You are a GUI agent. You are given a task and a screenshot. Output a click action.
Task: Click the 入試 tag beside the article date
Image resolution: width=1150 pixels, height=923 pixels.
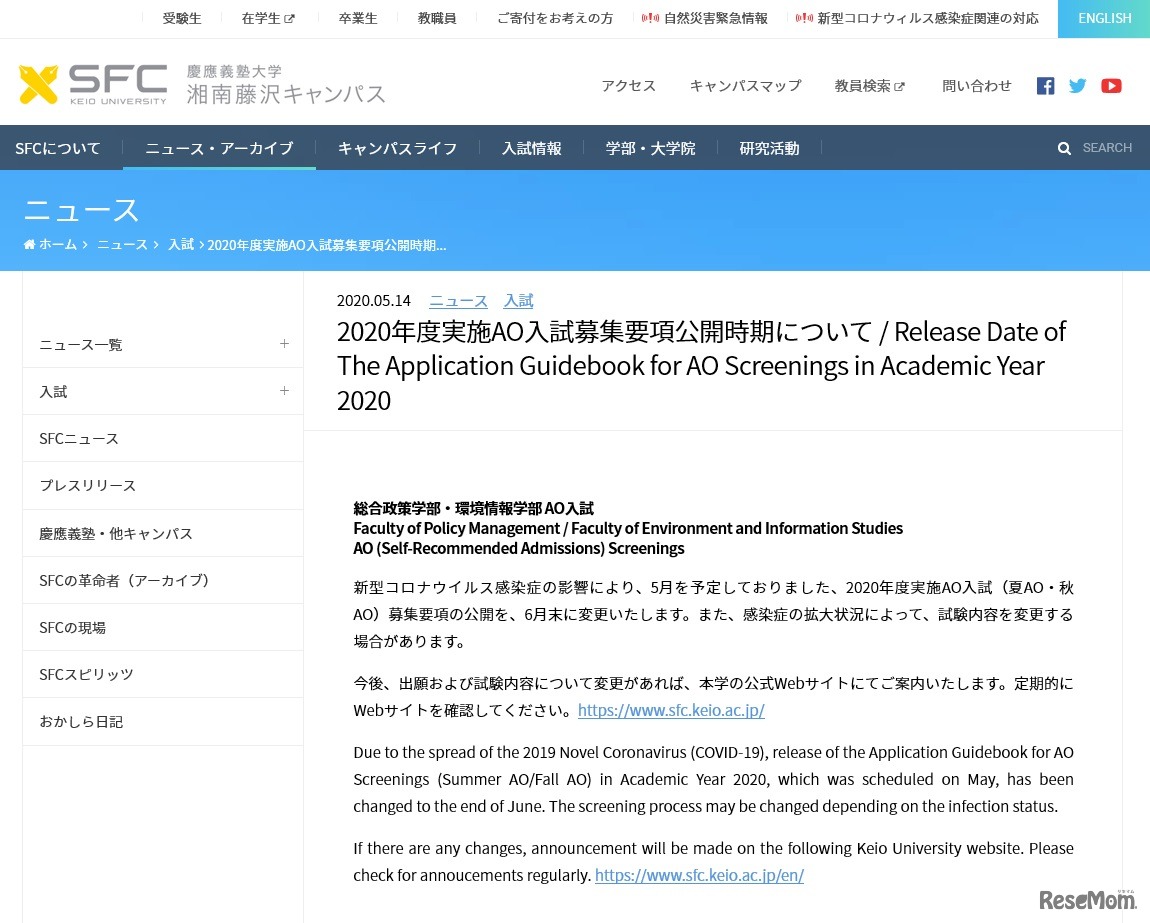(518, 300)
